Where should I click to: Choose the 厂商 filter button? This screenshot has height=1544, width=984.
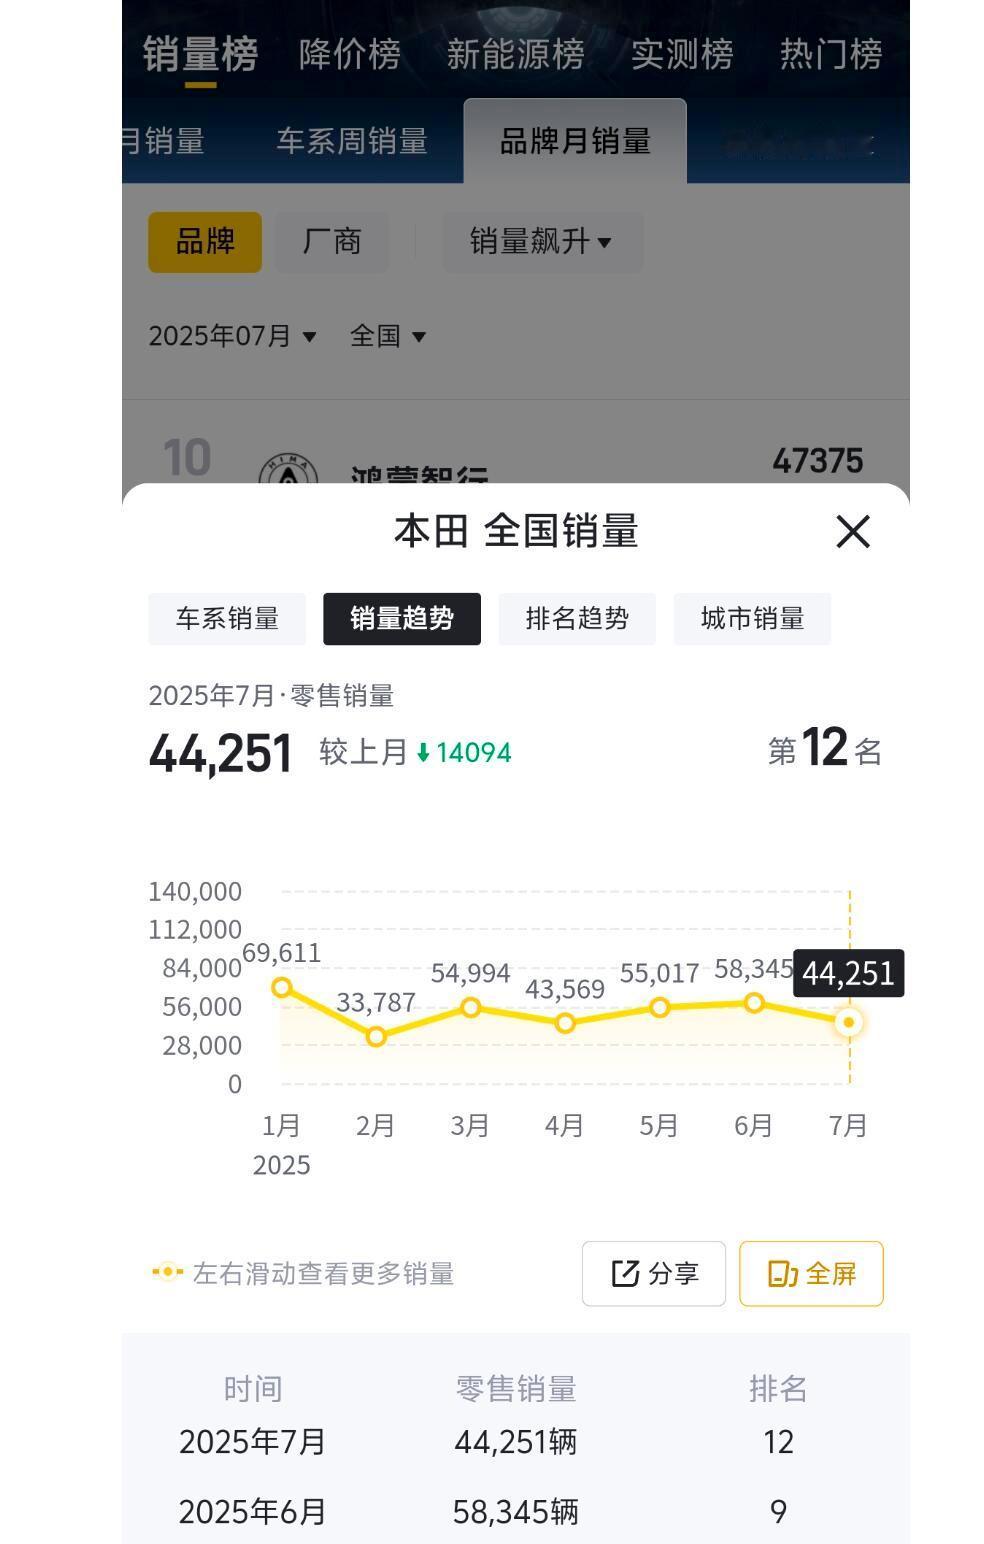click(332, 242)
